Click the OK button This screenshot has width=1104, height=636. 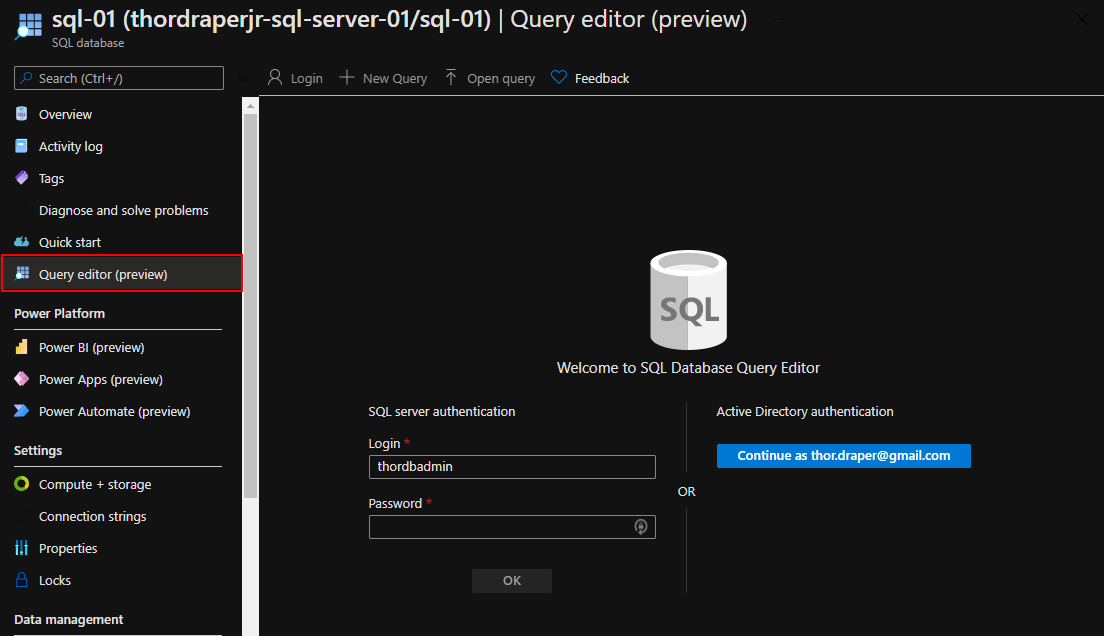click(x=512, y=580)
